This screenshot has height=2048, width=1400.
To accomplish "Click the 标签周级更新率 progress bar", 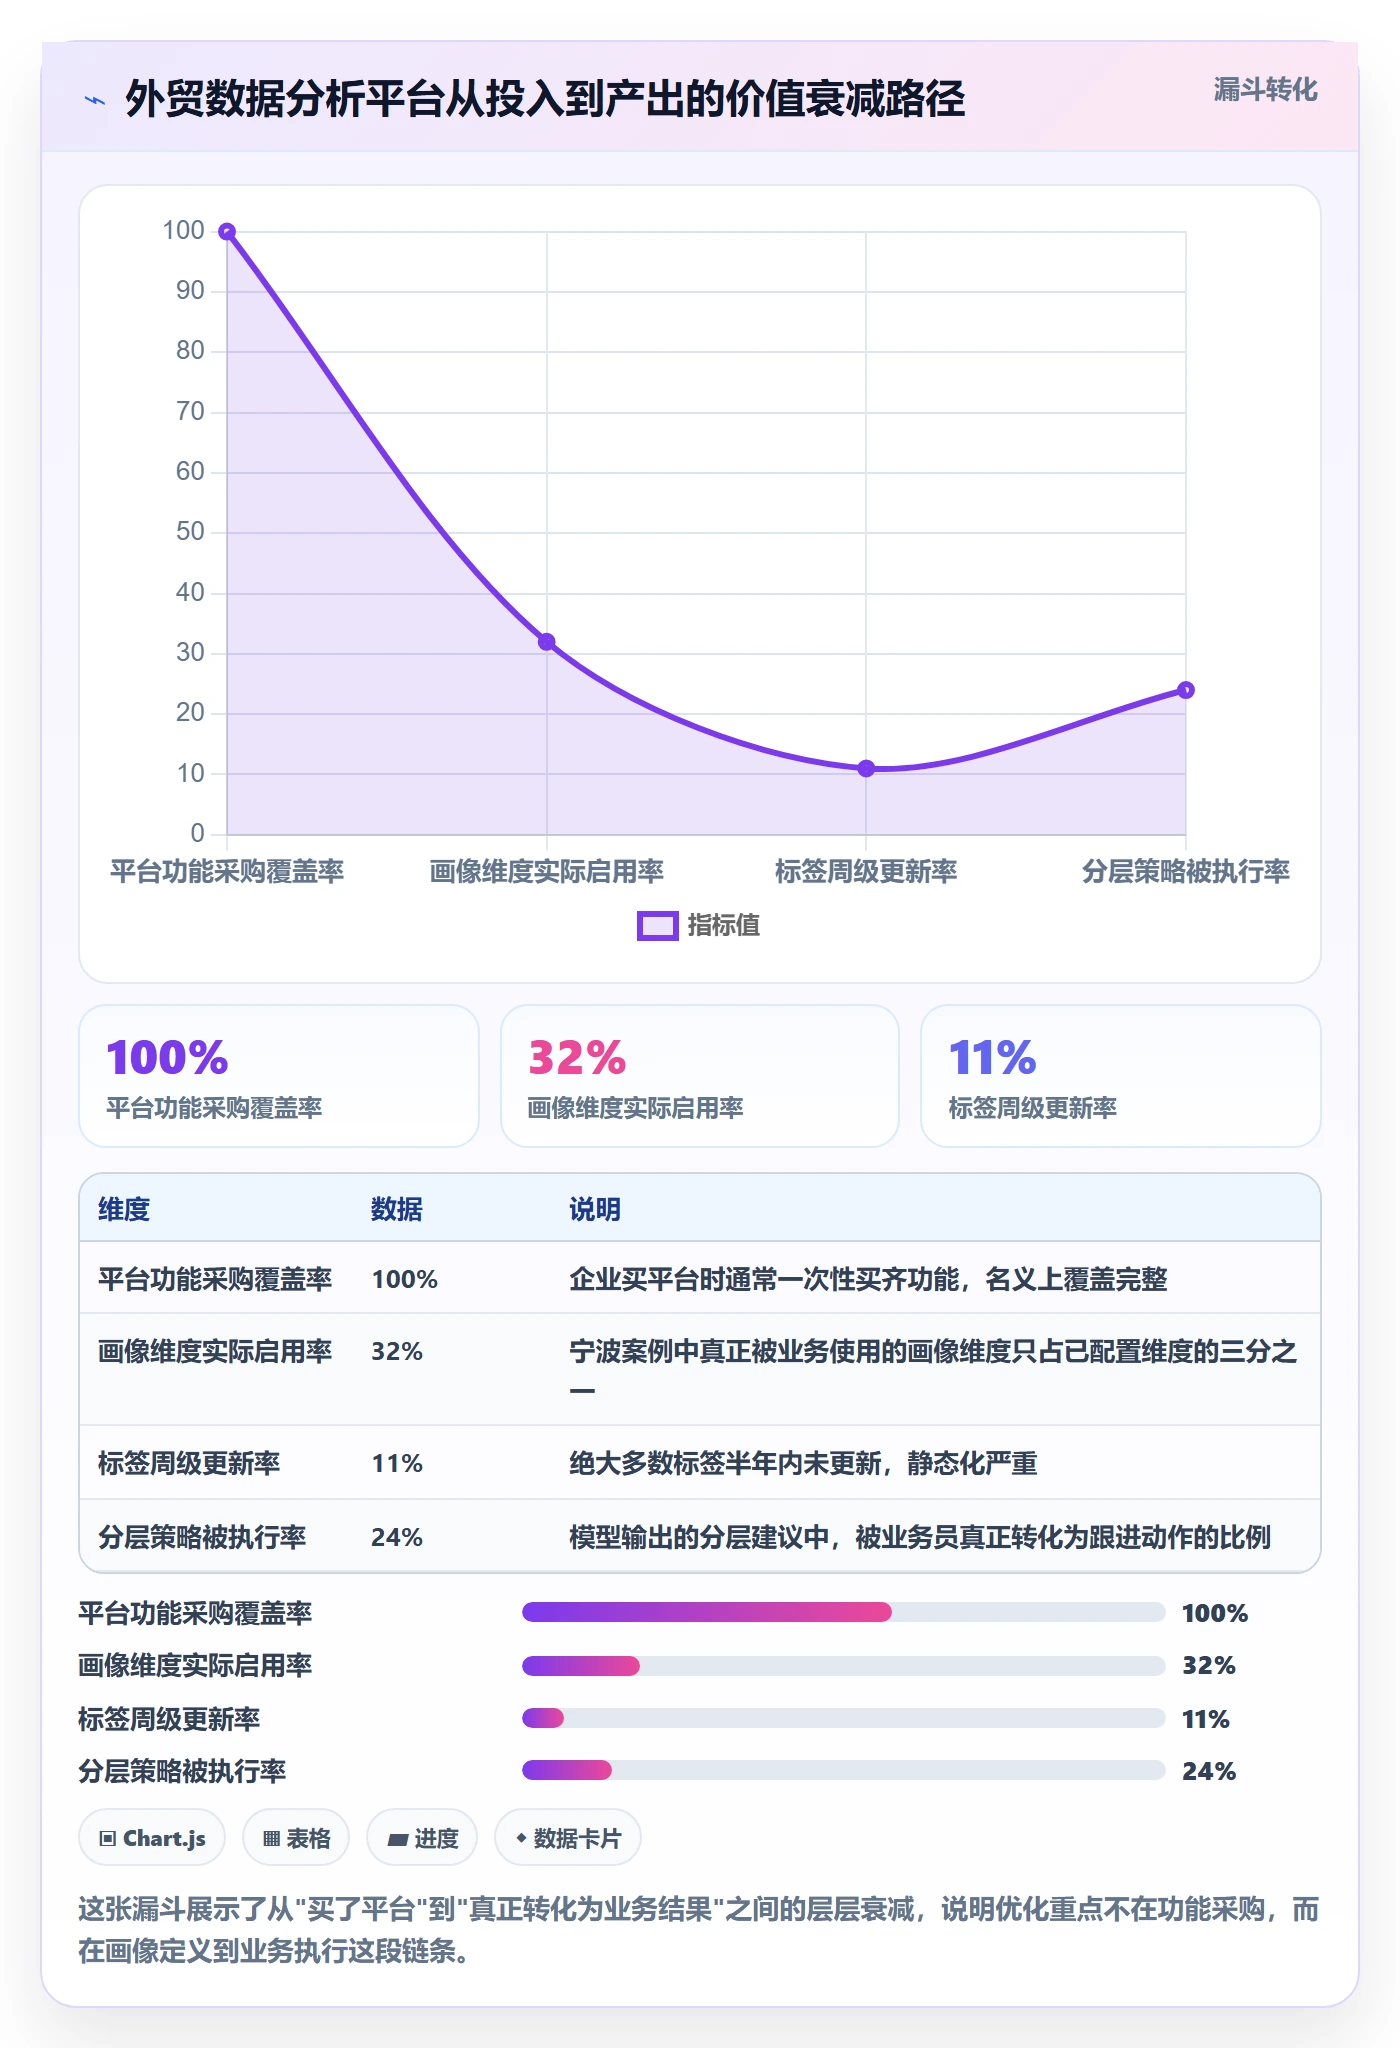I will pyautogui.click(x=843, y=1718).
